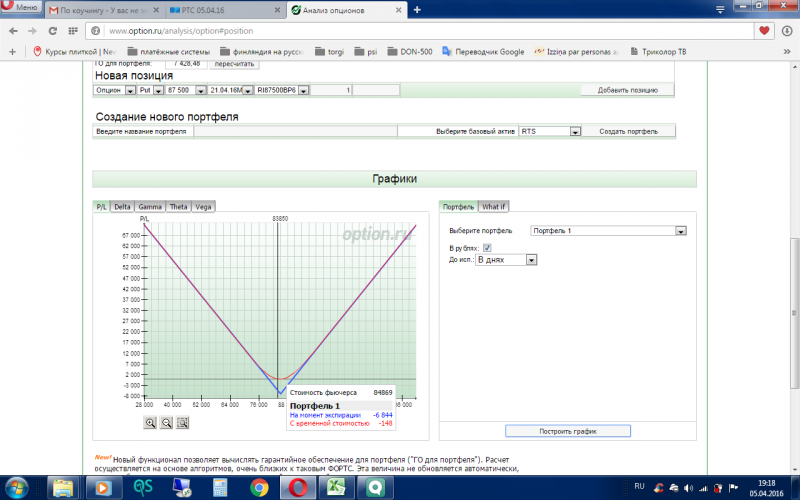
Task: Launch media player from taskbar
Action: (102, 488)
